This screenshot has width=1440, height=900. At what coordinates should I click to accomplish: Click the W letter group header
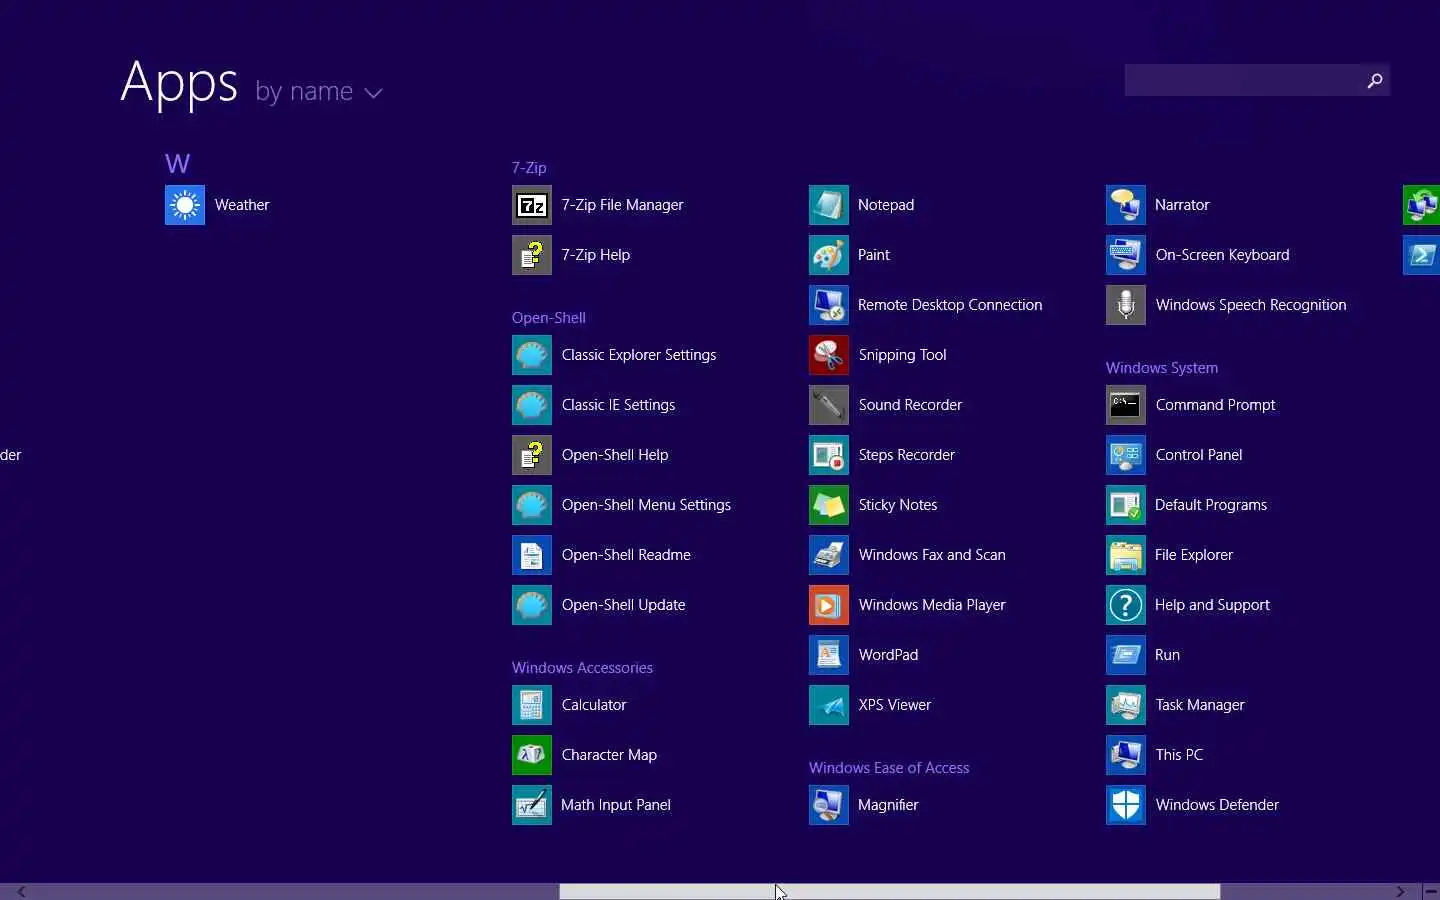[177, 164]
